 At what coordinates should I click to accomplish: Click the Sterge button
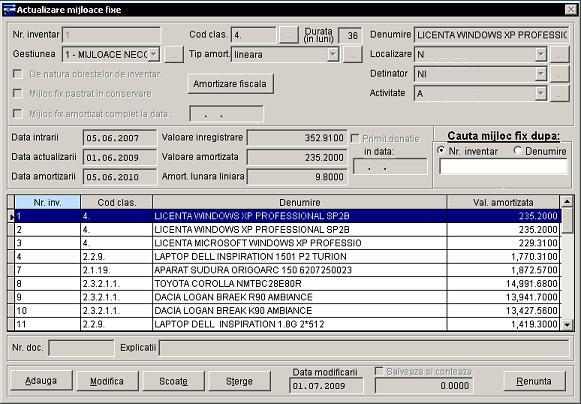coord(239,381)
